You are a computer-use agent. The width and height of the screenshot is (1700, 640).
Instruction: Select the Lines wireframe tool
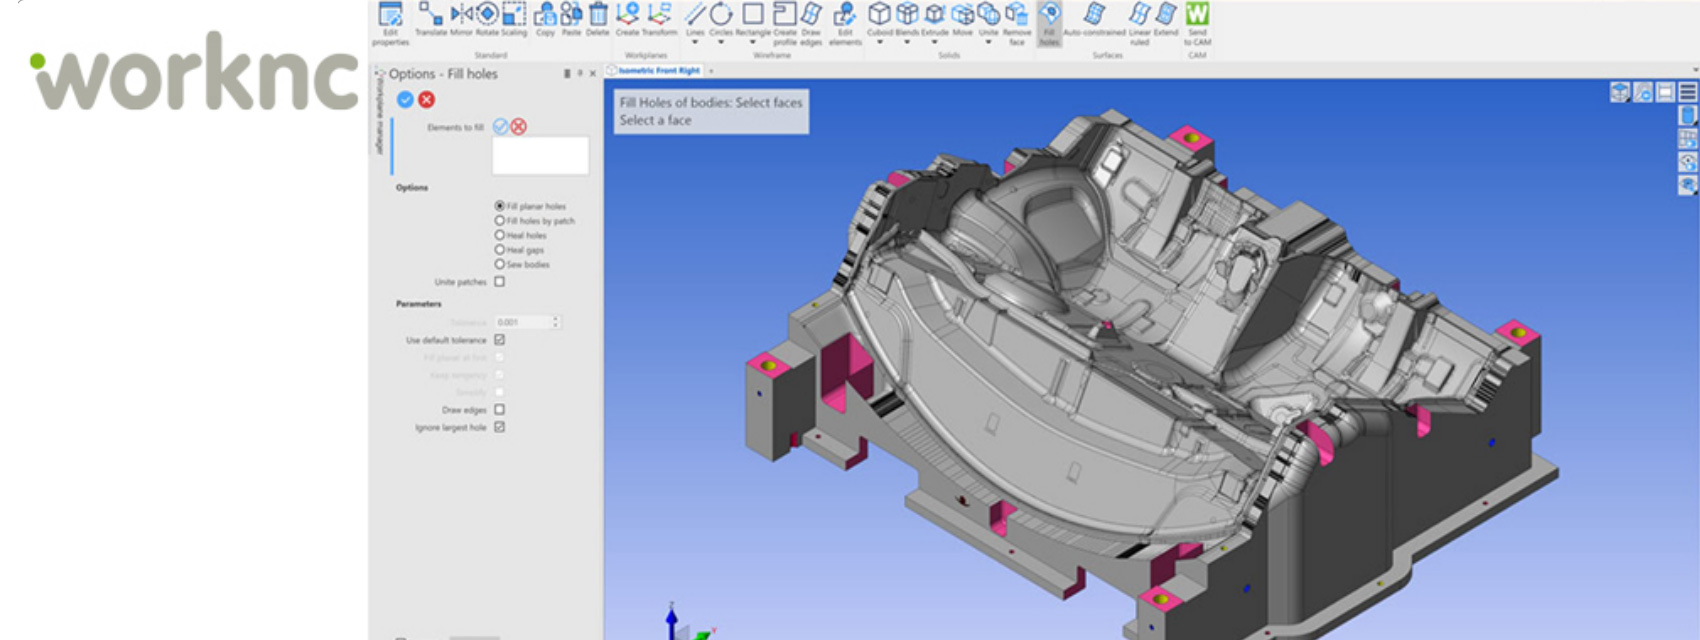tap(695, 19)
